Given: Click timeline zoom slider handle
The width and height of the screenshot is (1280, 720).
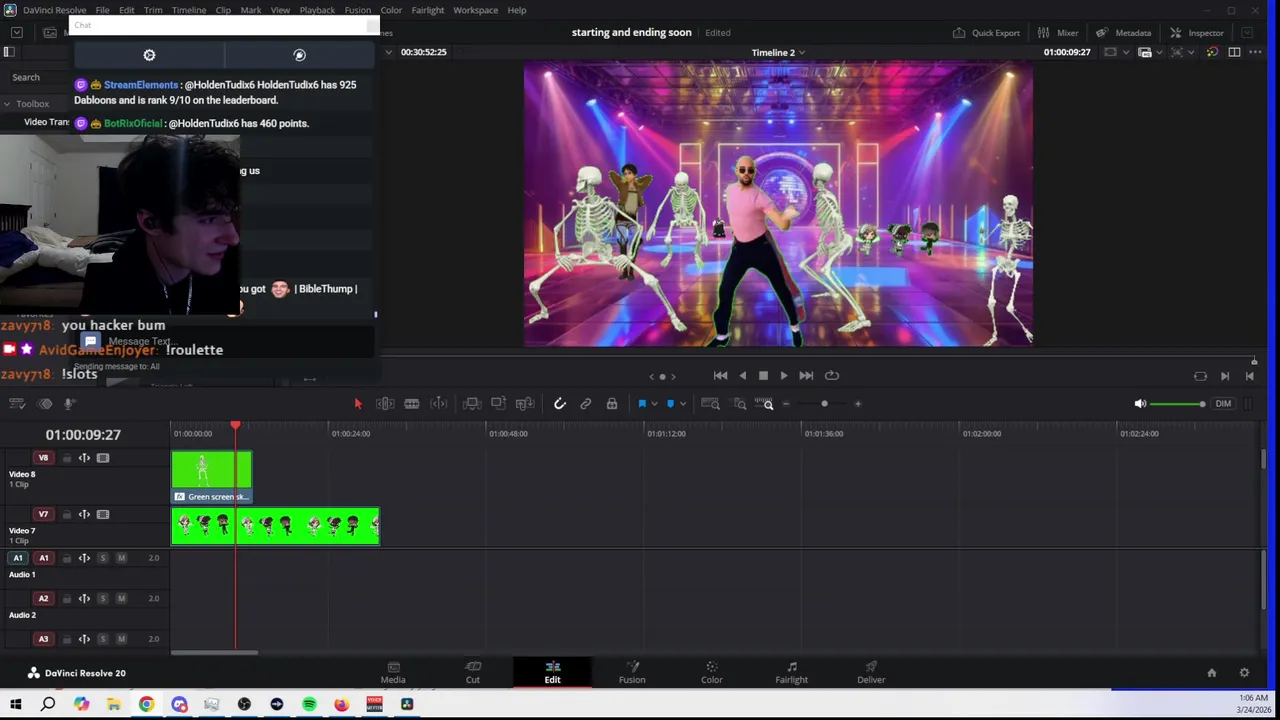Looking at the screenshot, I should (x=824, y=404).
